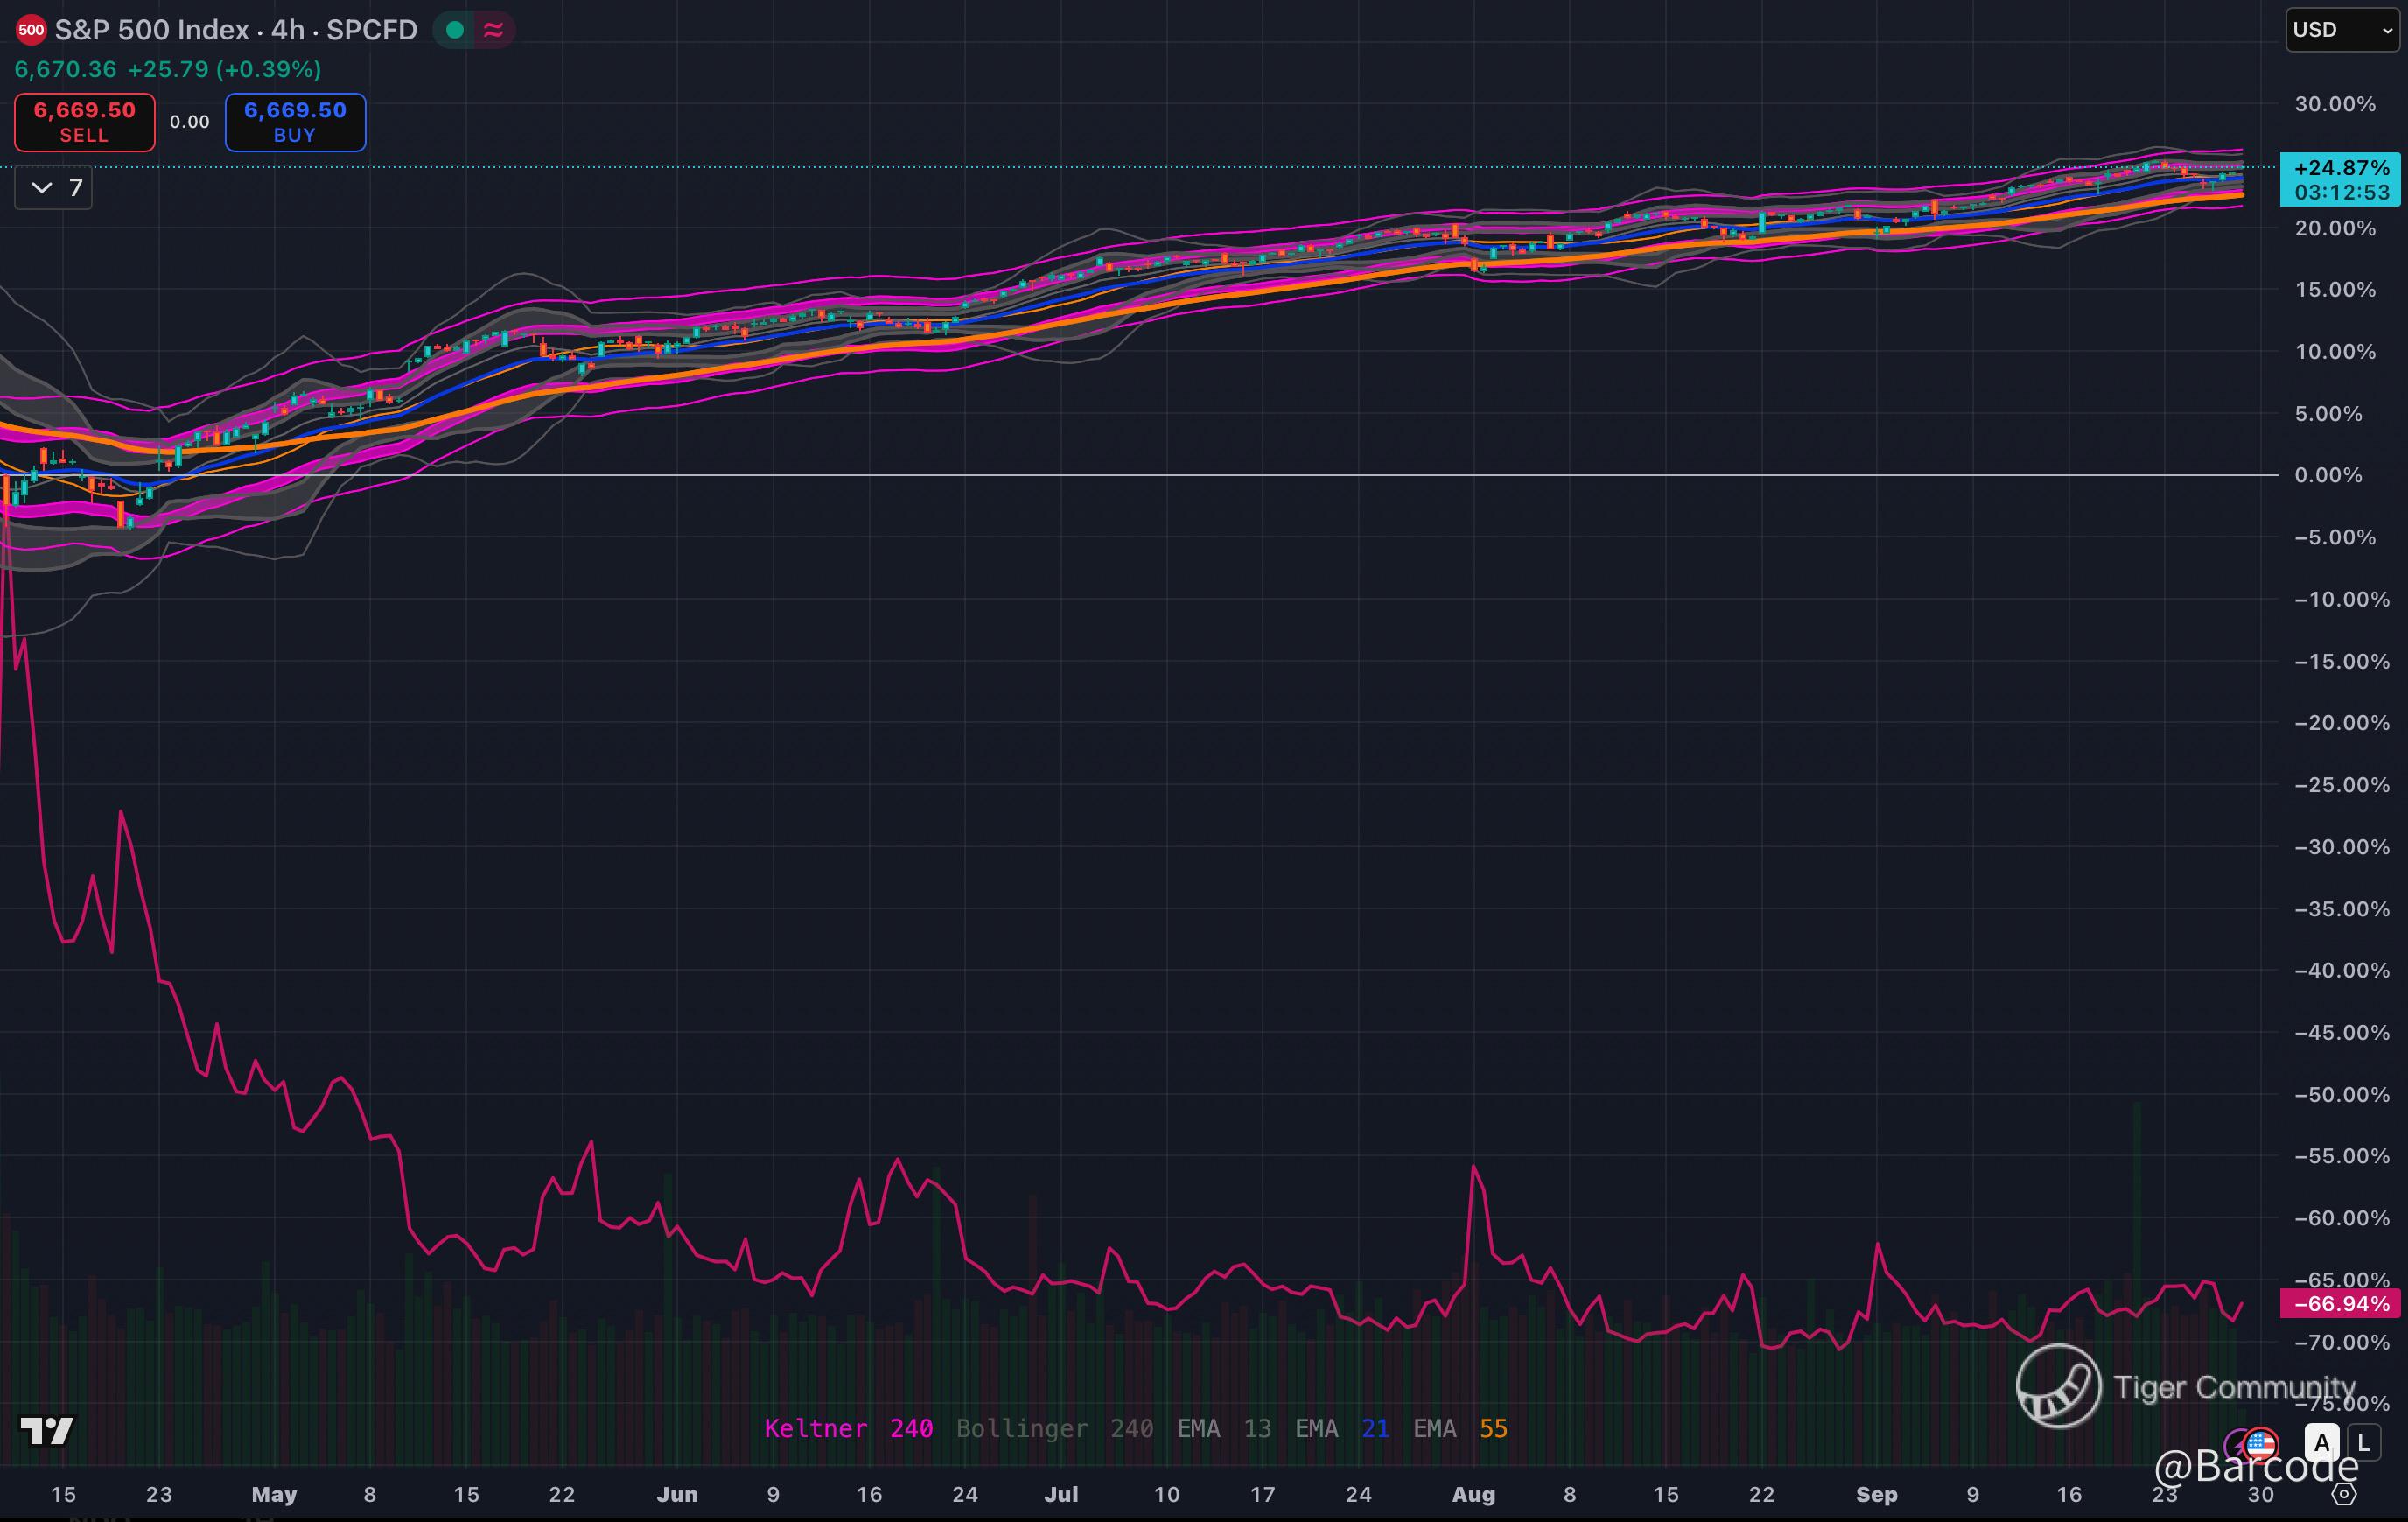The image size is (2408, 1522).
Task: Click the Tiger Community watermark logo
Action: [2058, 1386]
